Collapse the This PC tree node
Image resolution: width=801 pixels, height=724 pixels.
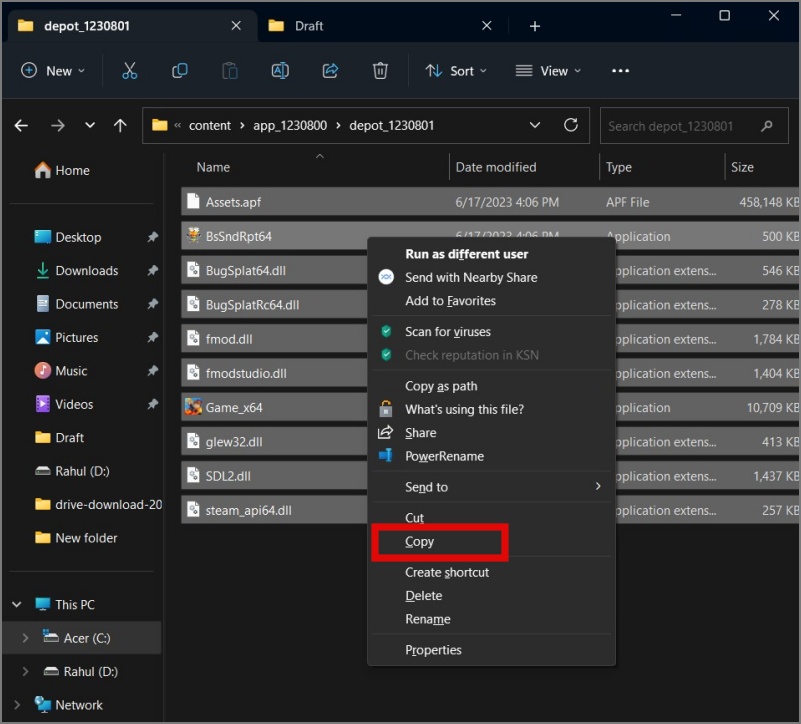click(x=17, y=604)
